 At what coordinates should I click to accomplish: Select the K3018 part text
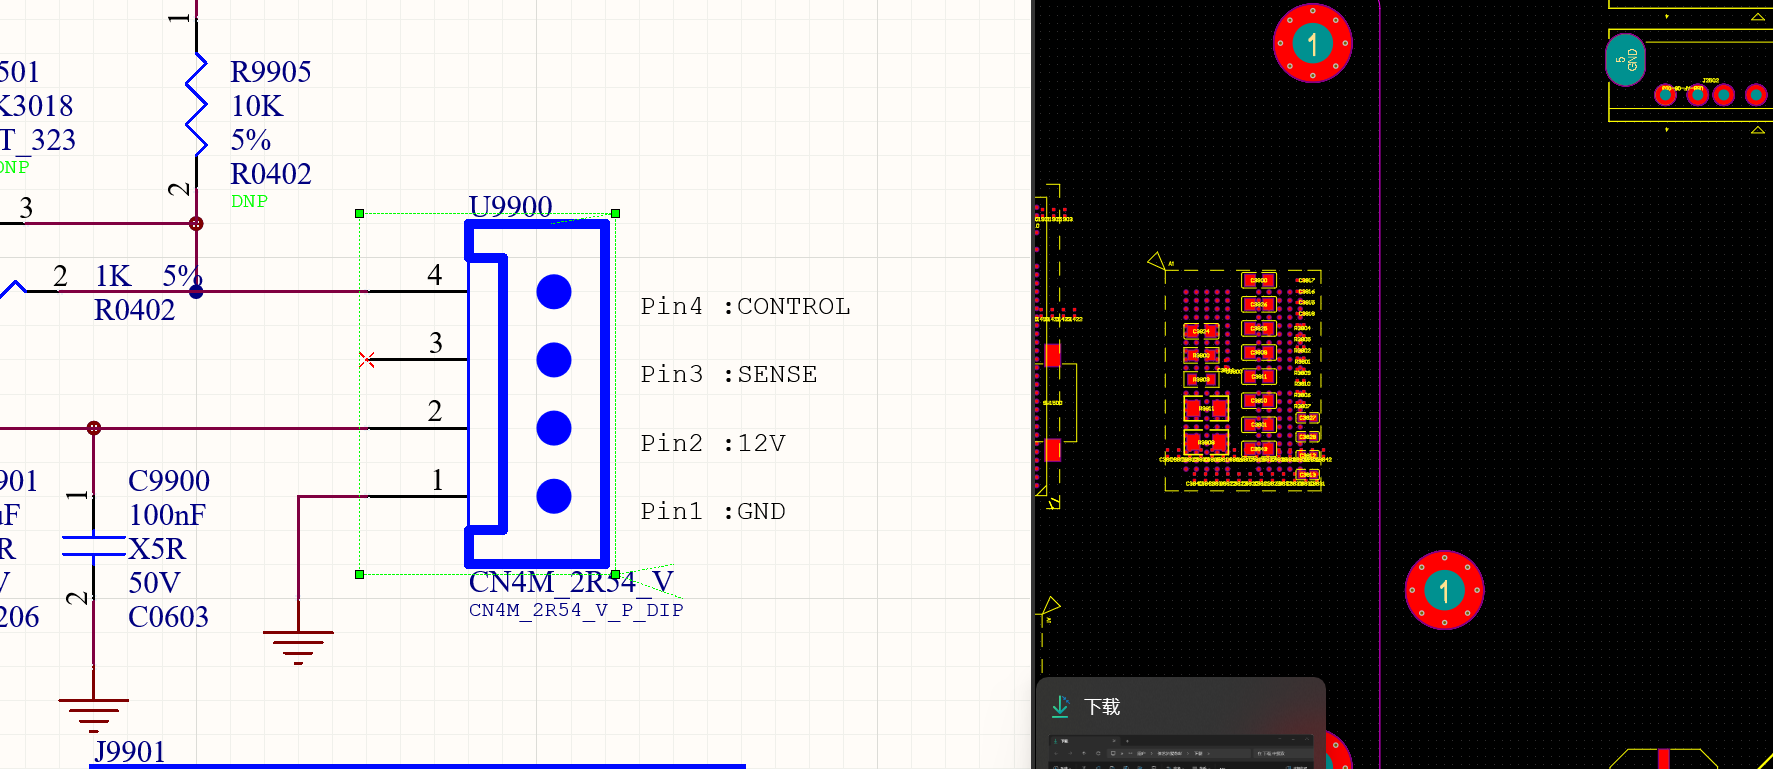click(37, 106)
